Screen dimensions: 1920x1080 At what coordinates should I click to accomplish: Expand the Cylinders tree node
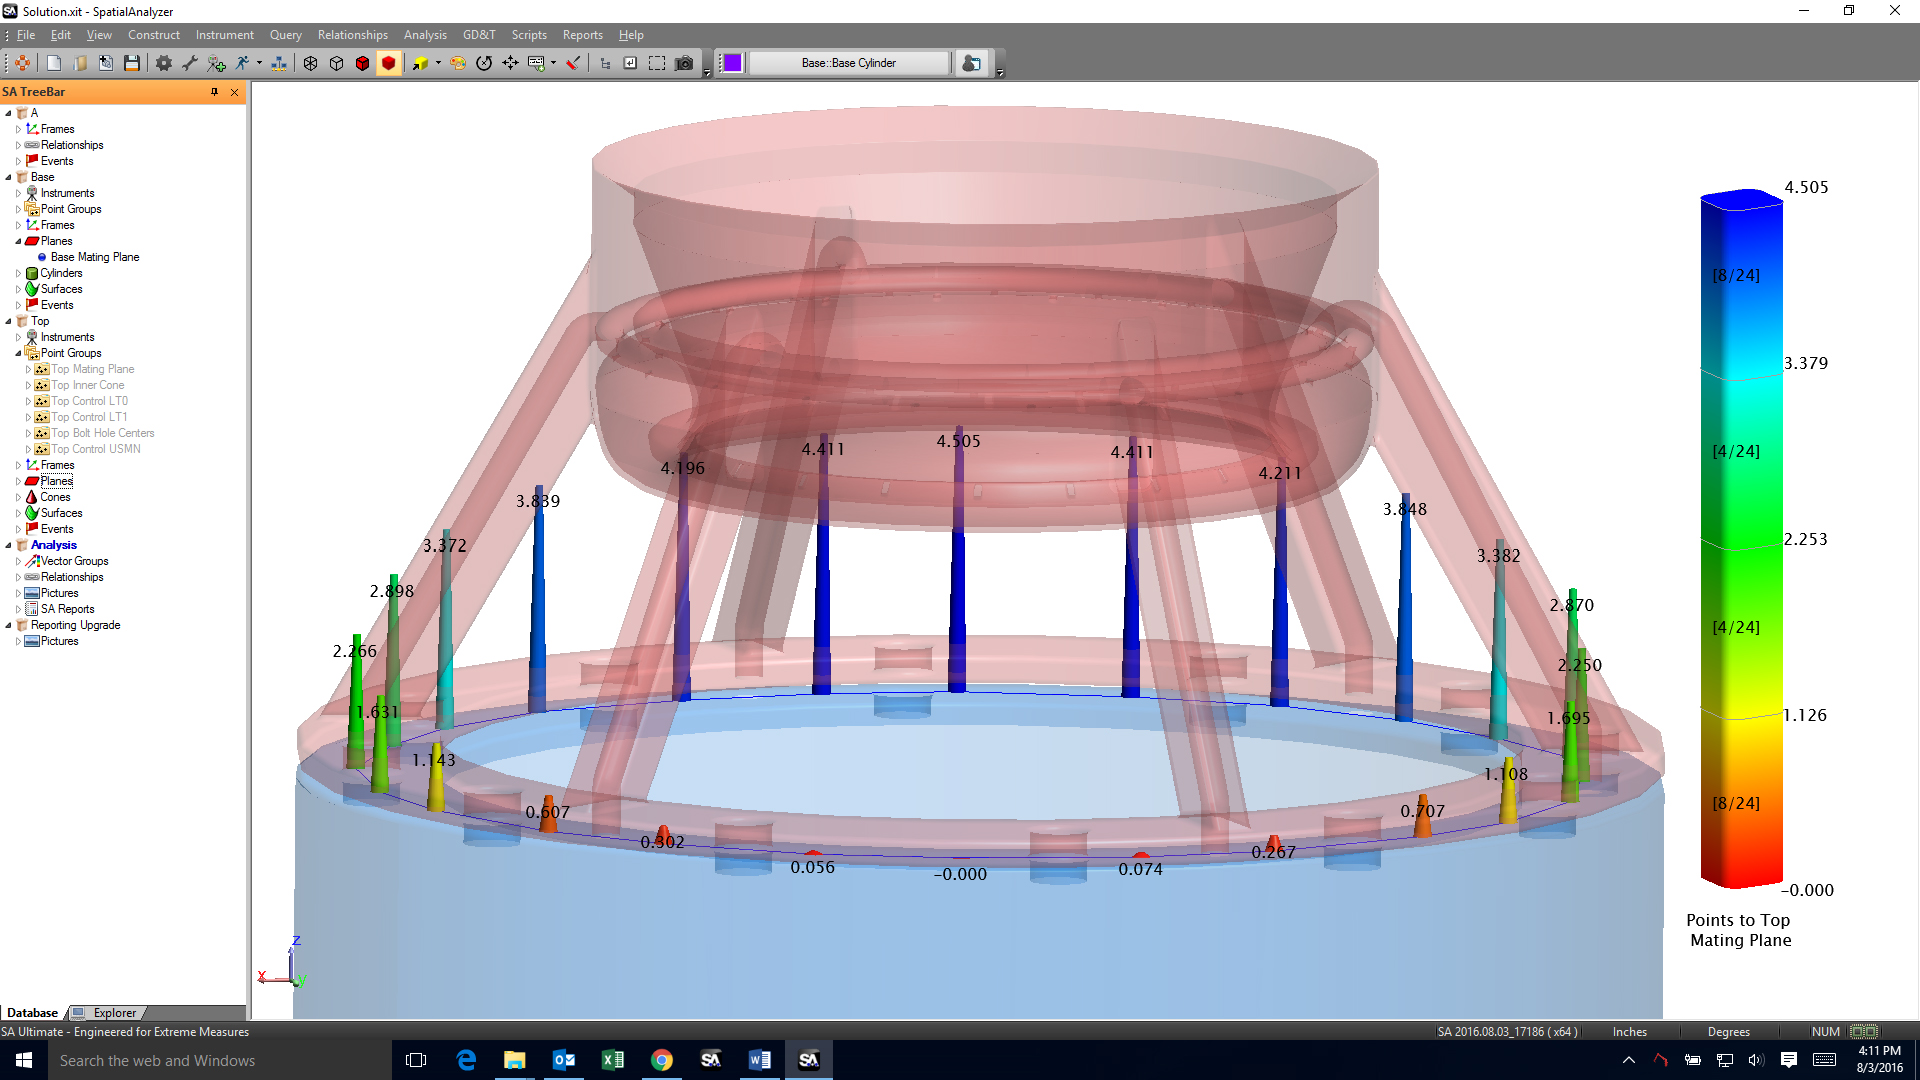click(18, 273)
